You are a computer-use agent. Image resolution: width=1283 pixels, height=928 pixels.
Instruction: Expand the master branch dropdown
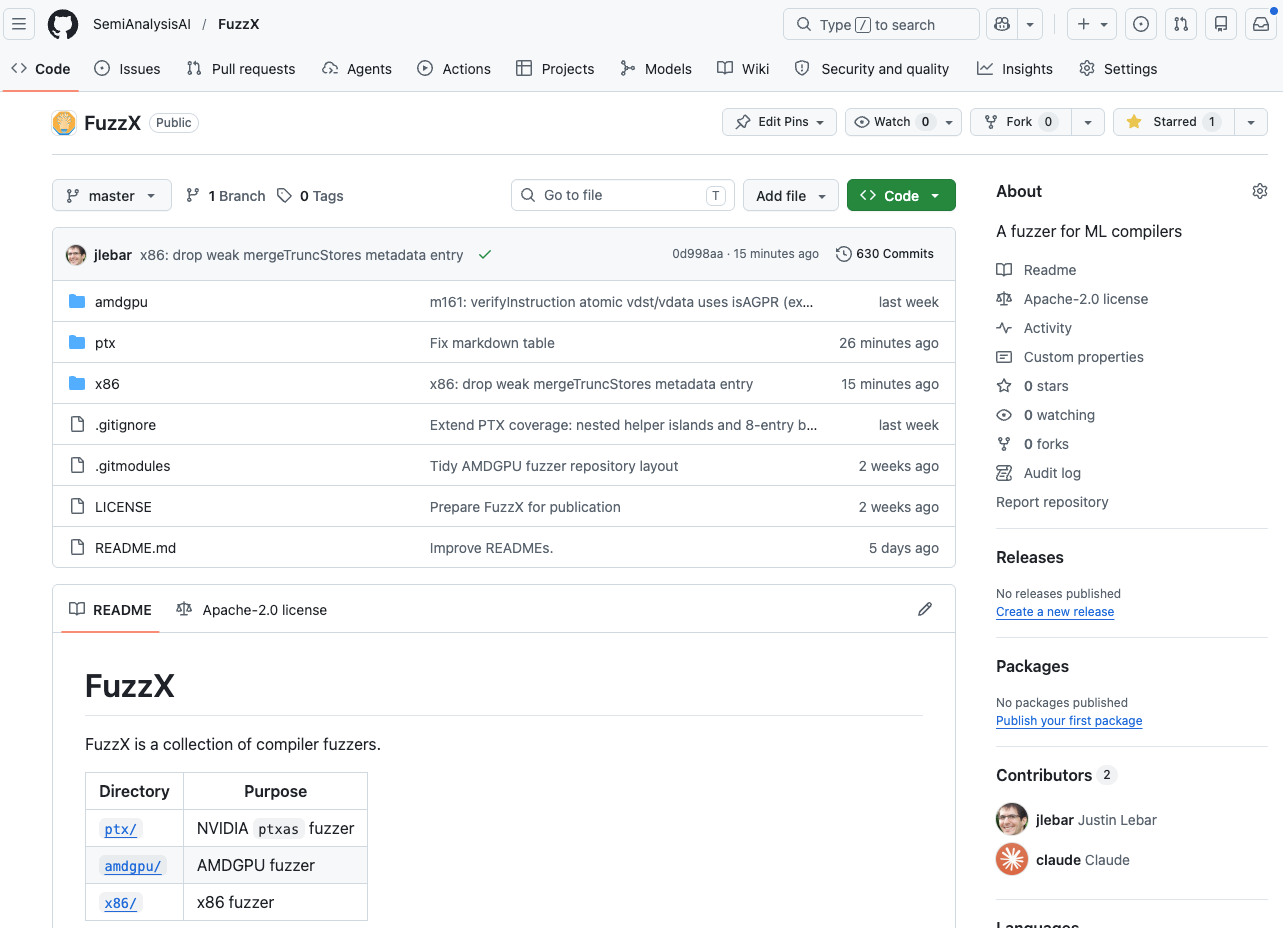point(112,196)
